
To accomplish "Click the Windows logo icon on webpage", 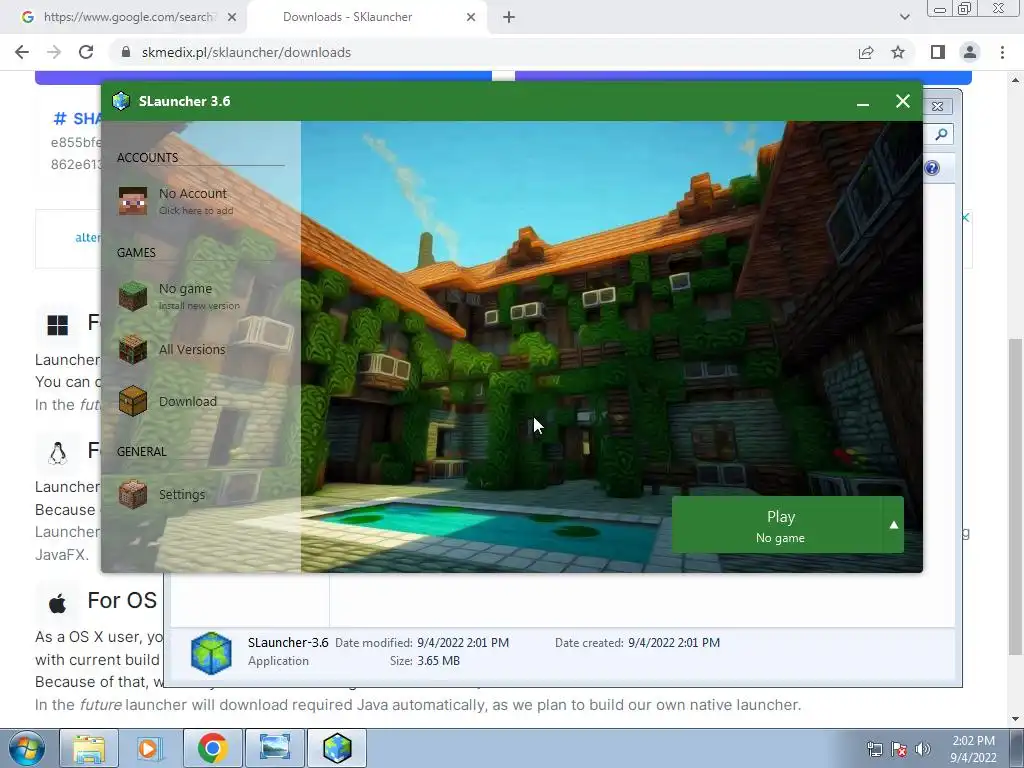I will (x=57, y=325).
